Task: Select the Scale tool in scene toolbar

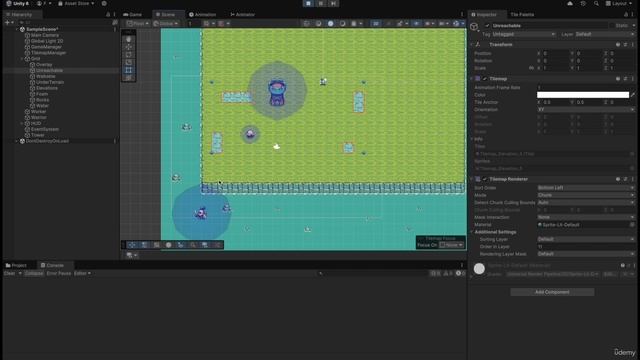Action: click(129, 62)
